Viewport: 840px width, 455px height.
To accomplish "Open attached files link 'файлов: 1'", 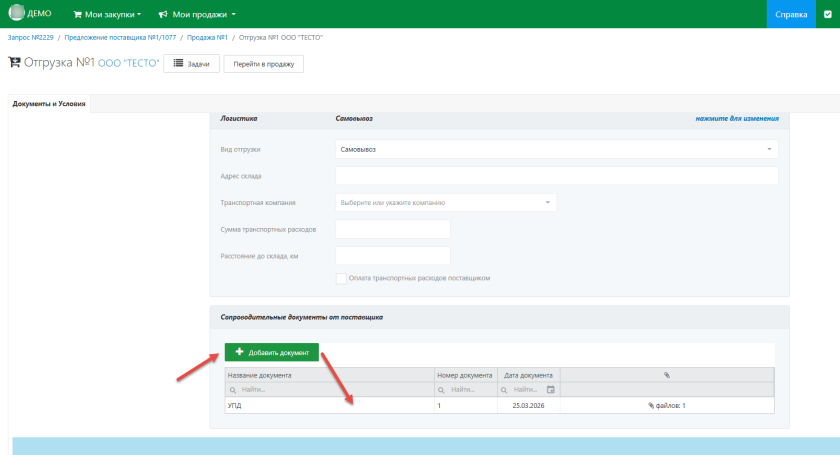I will click(666, 406).
